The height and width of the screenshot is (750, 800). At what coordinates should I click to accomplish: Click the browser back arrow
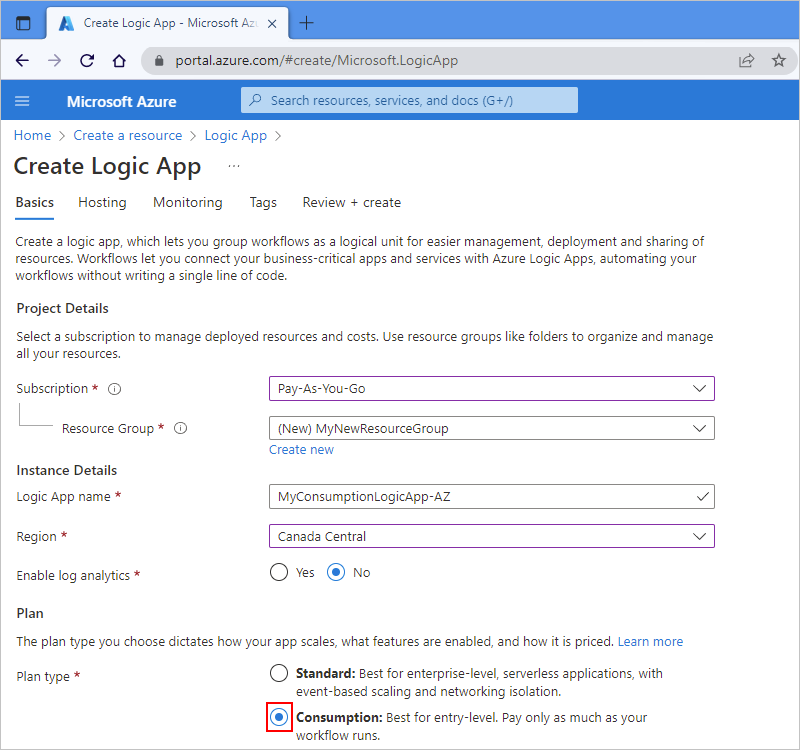tap(22, 60)
